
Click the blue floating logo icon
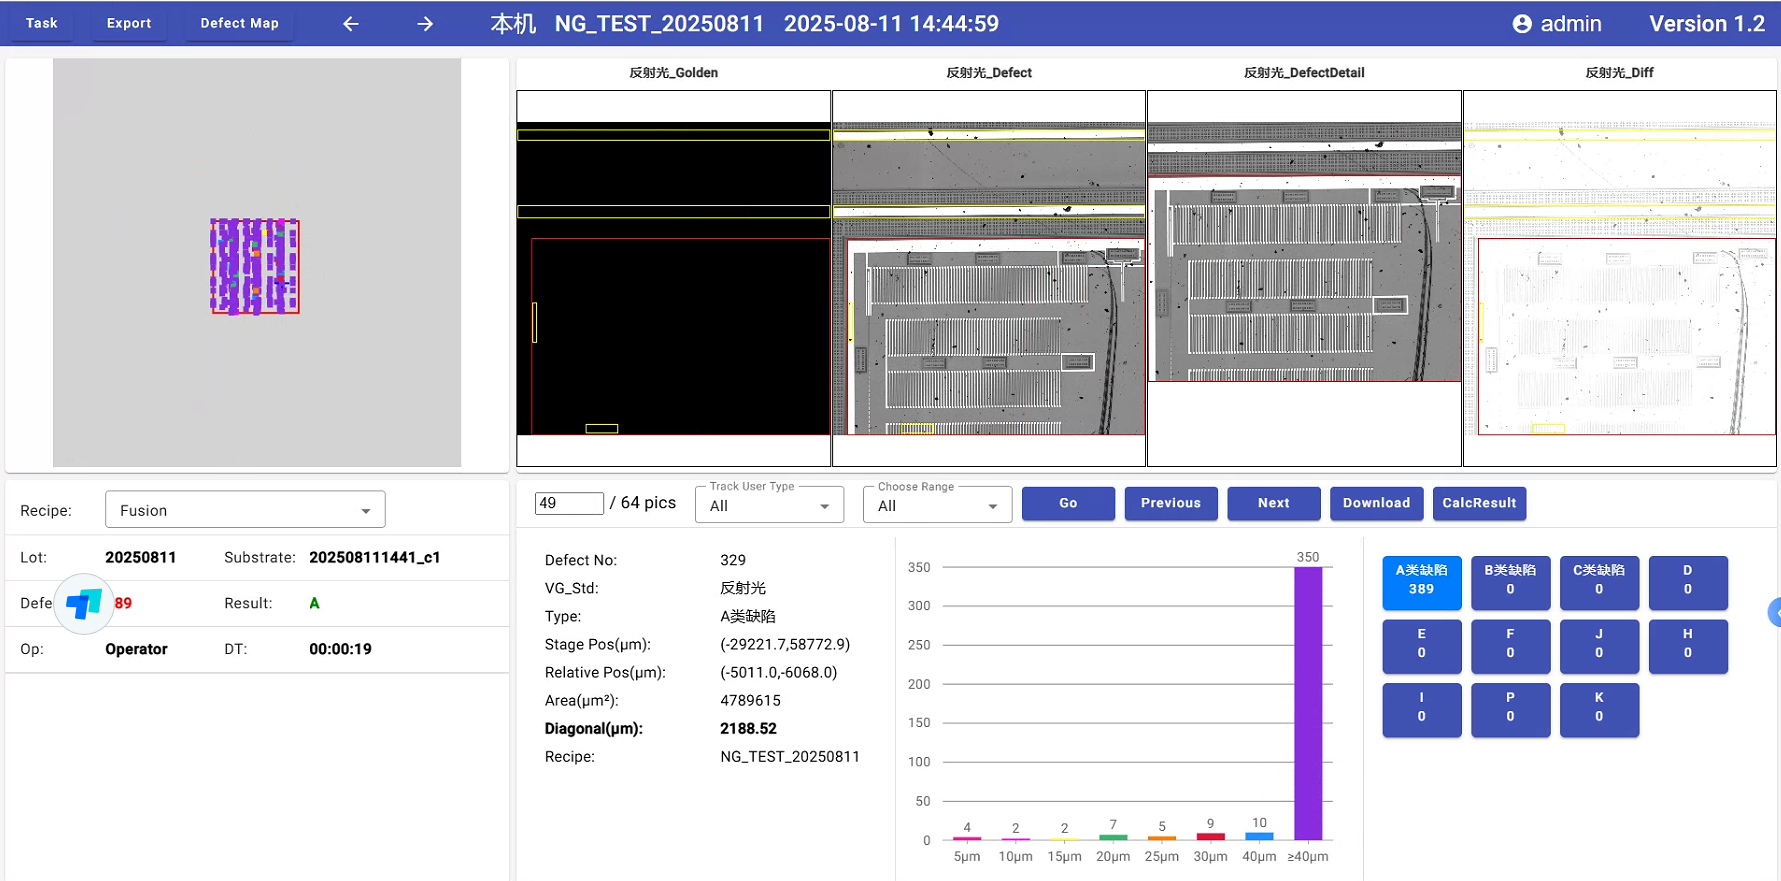tap(84, 603)
